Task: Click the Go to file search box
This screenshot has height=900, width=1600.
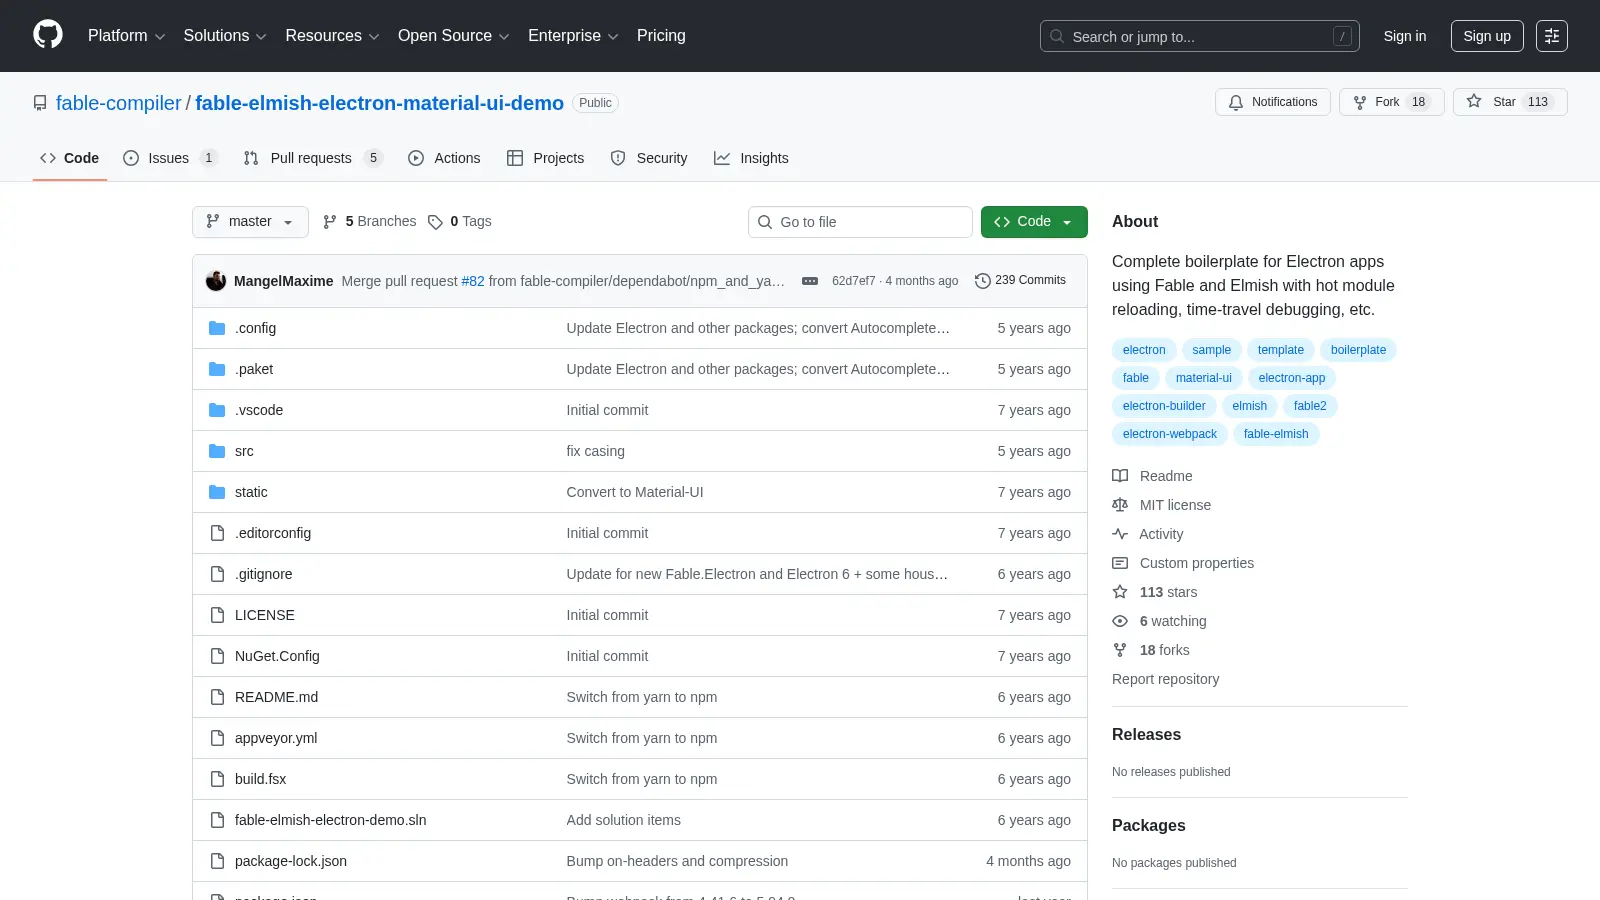Action: tap(860, 222)
